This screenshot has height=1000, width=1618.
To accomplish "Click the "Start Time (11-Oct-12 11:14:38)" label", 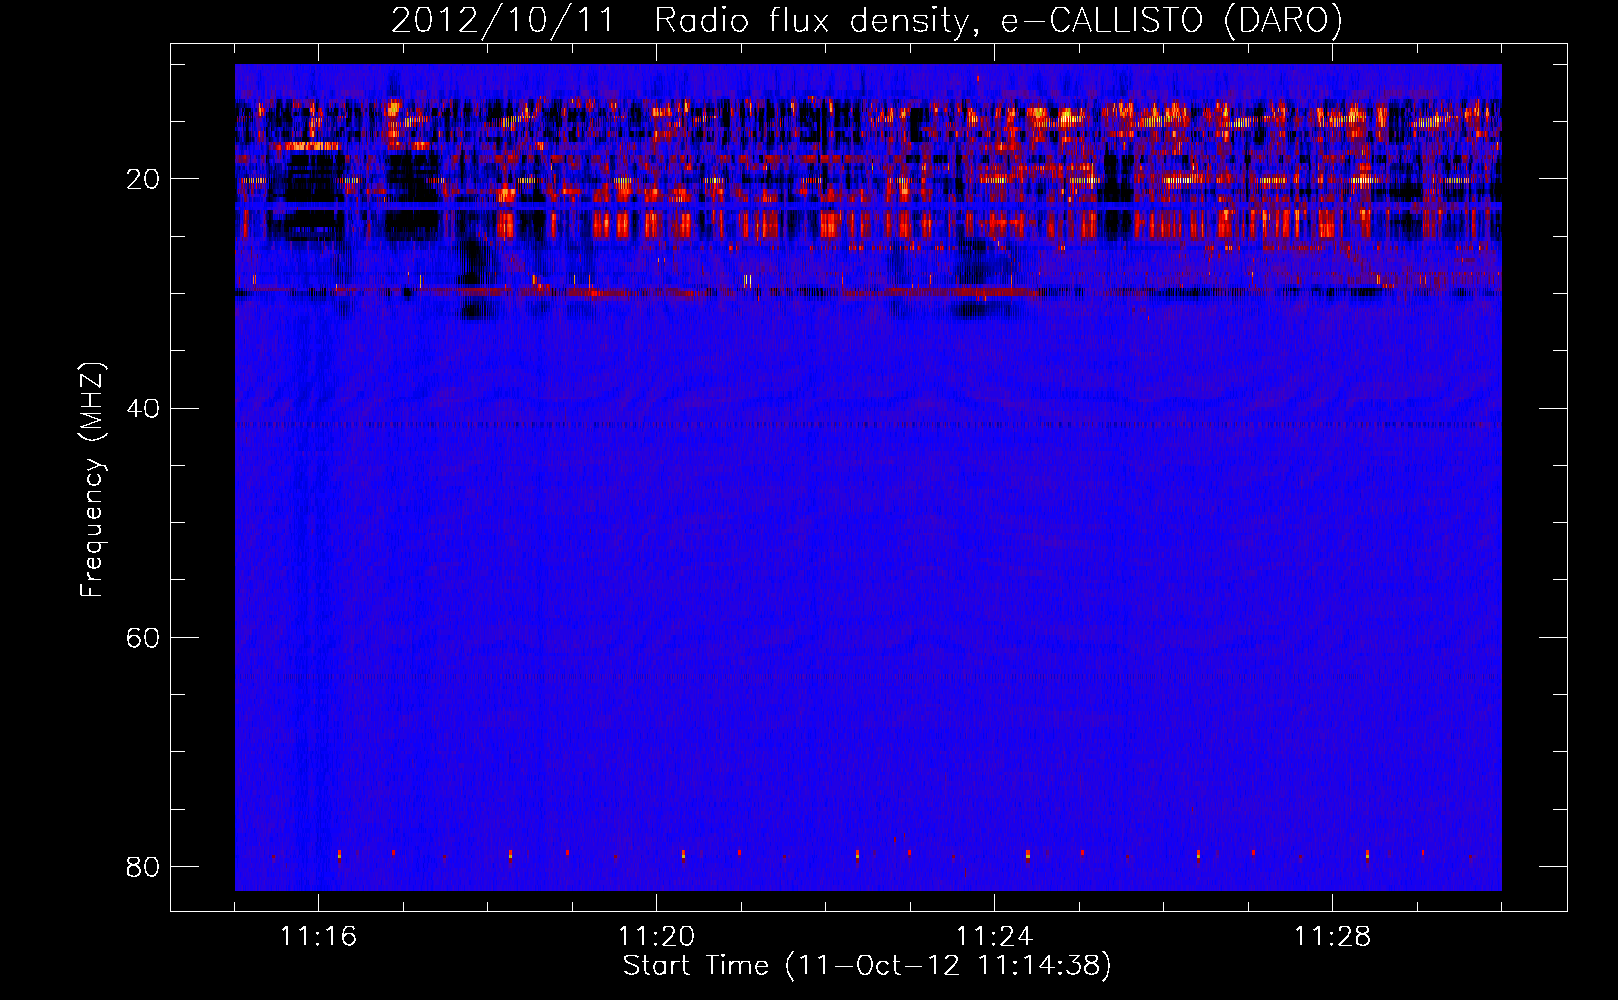I will 867,966.
